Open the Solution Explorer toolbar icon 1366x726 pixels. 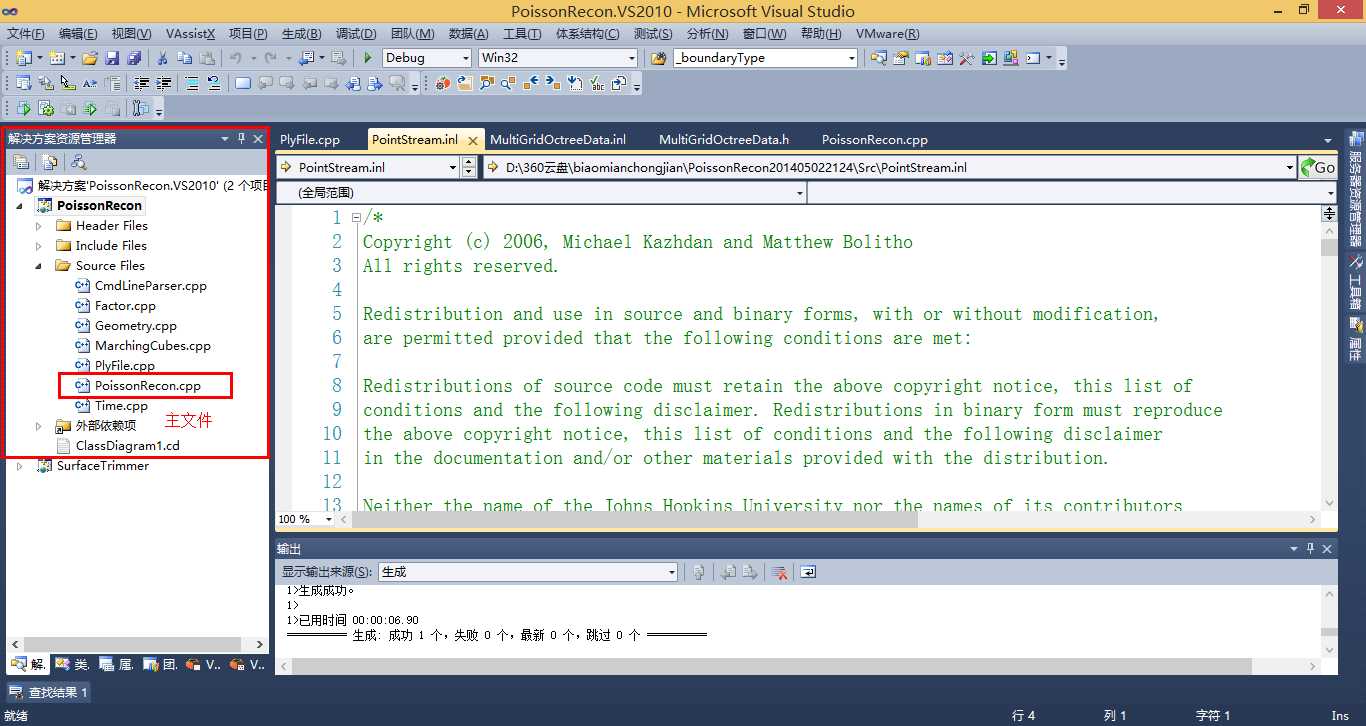pyautogui.click(x=879, y=58)
